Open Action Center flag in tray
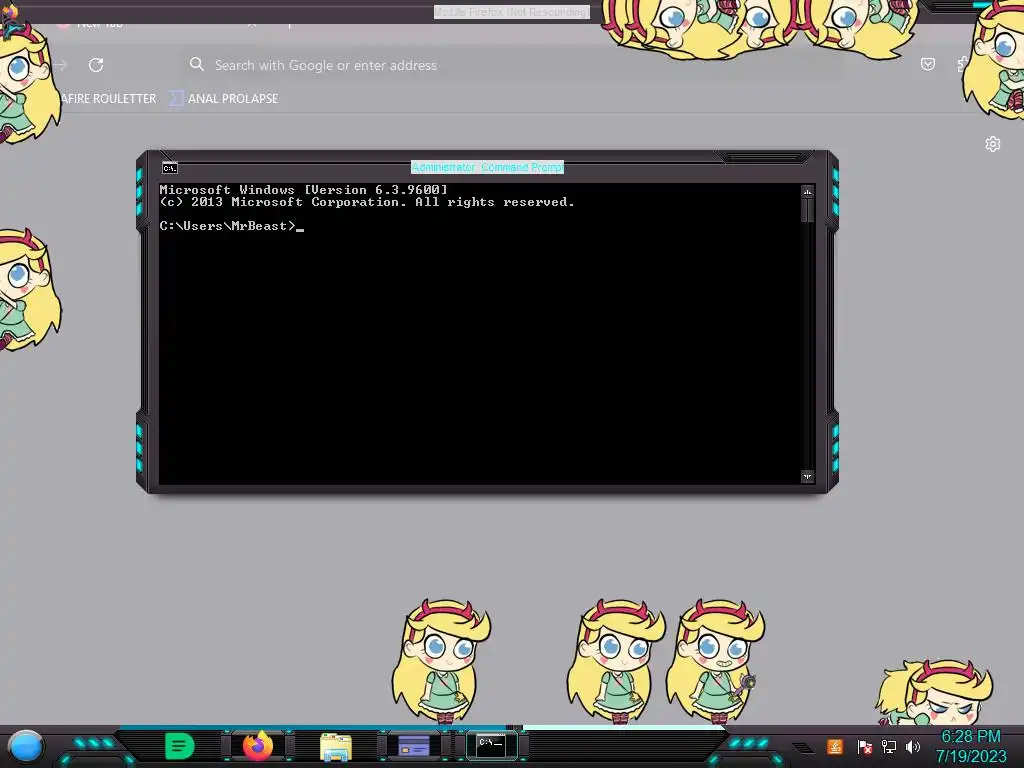The height and width of the screenshot is (768, 1024). pyautogui.click(x=865, y=747)
